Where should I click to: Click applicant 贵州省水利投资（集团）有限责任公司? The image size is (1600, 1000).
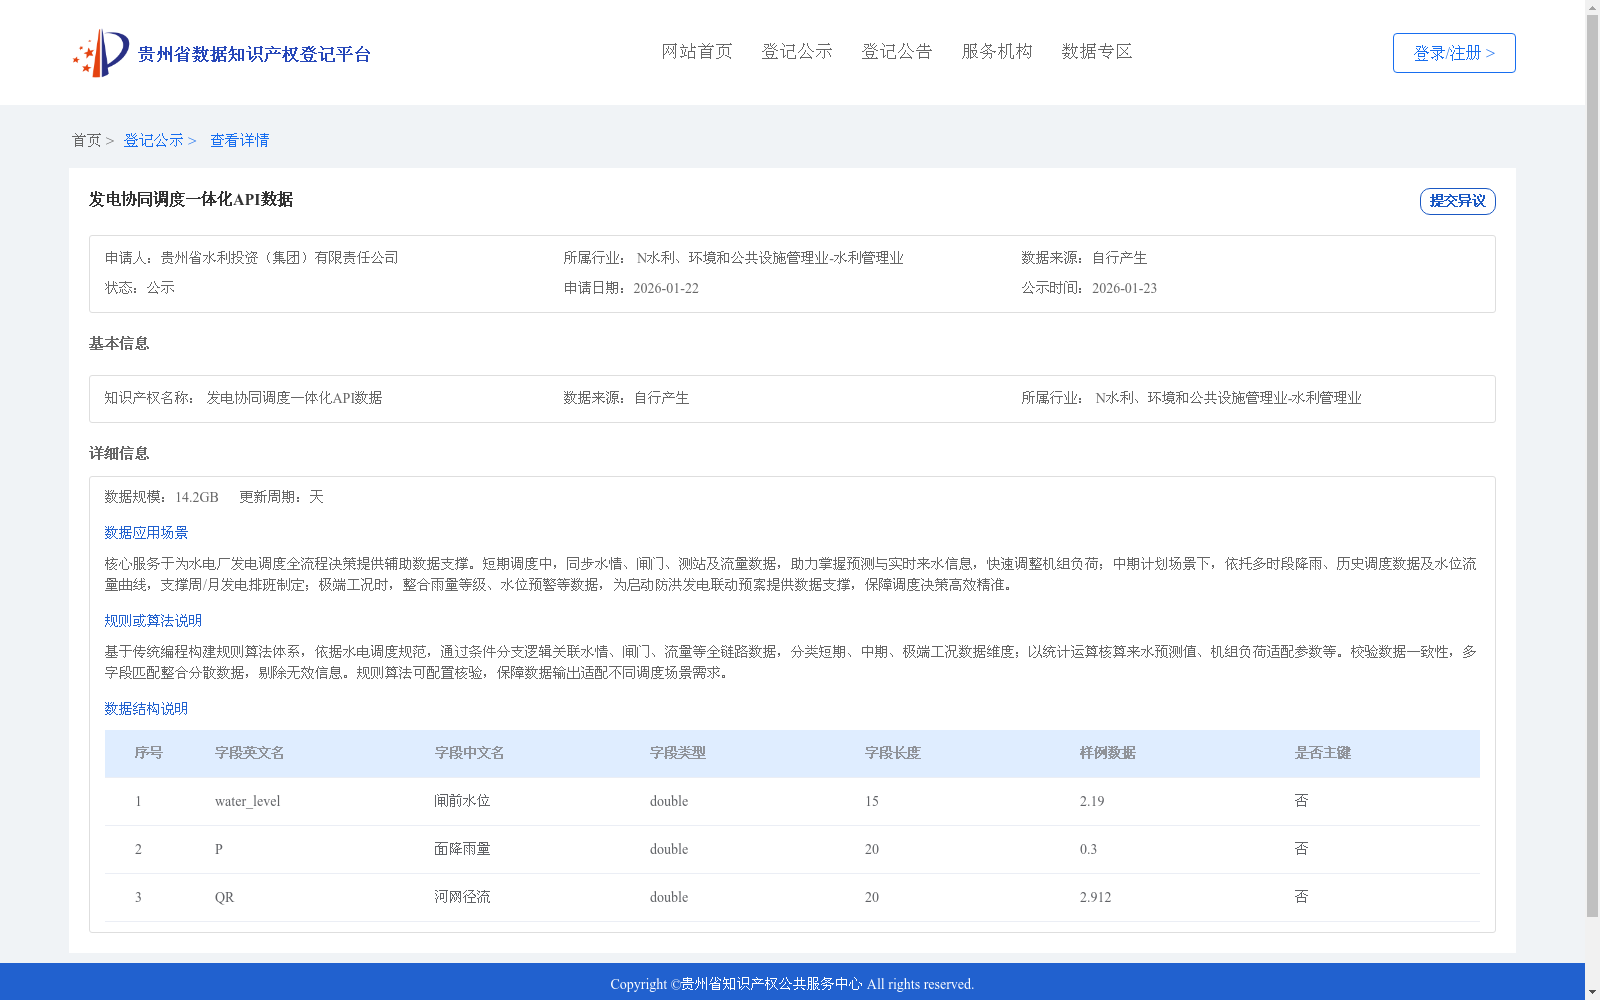point(280,258)
